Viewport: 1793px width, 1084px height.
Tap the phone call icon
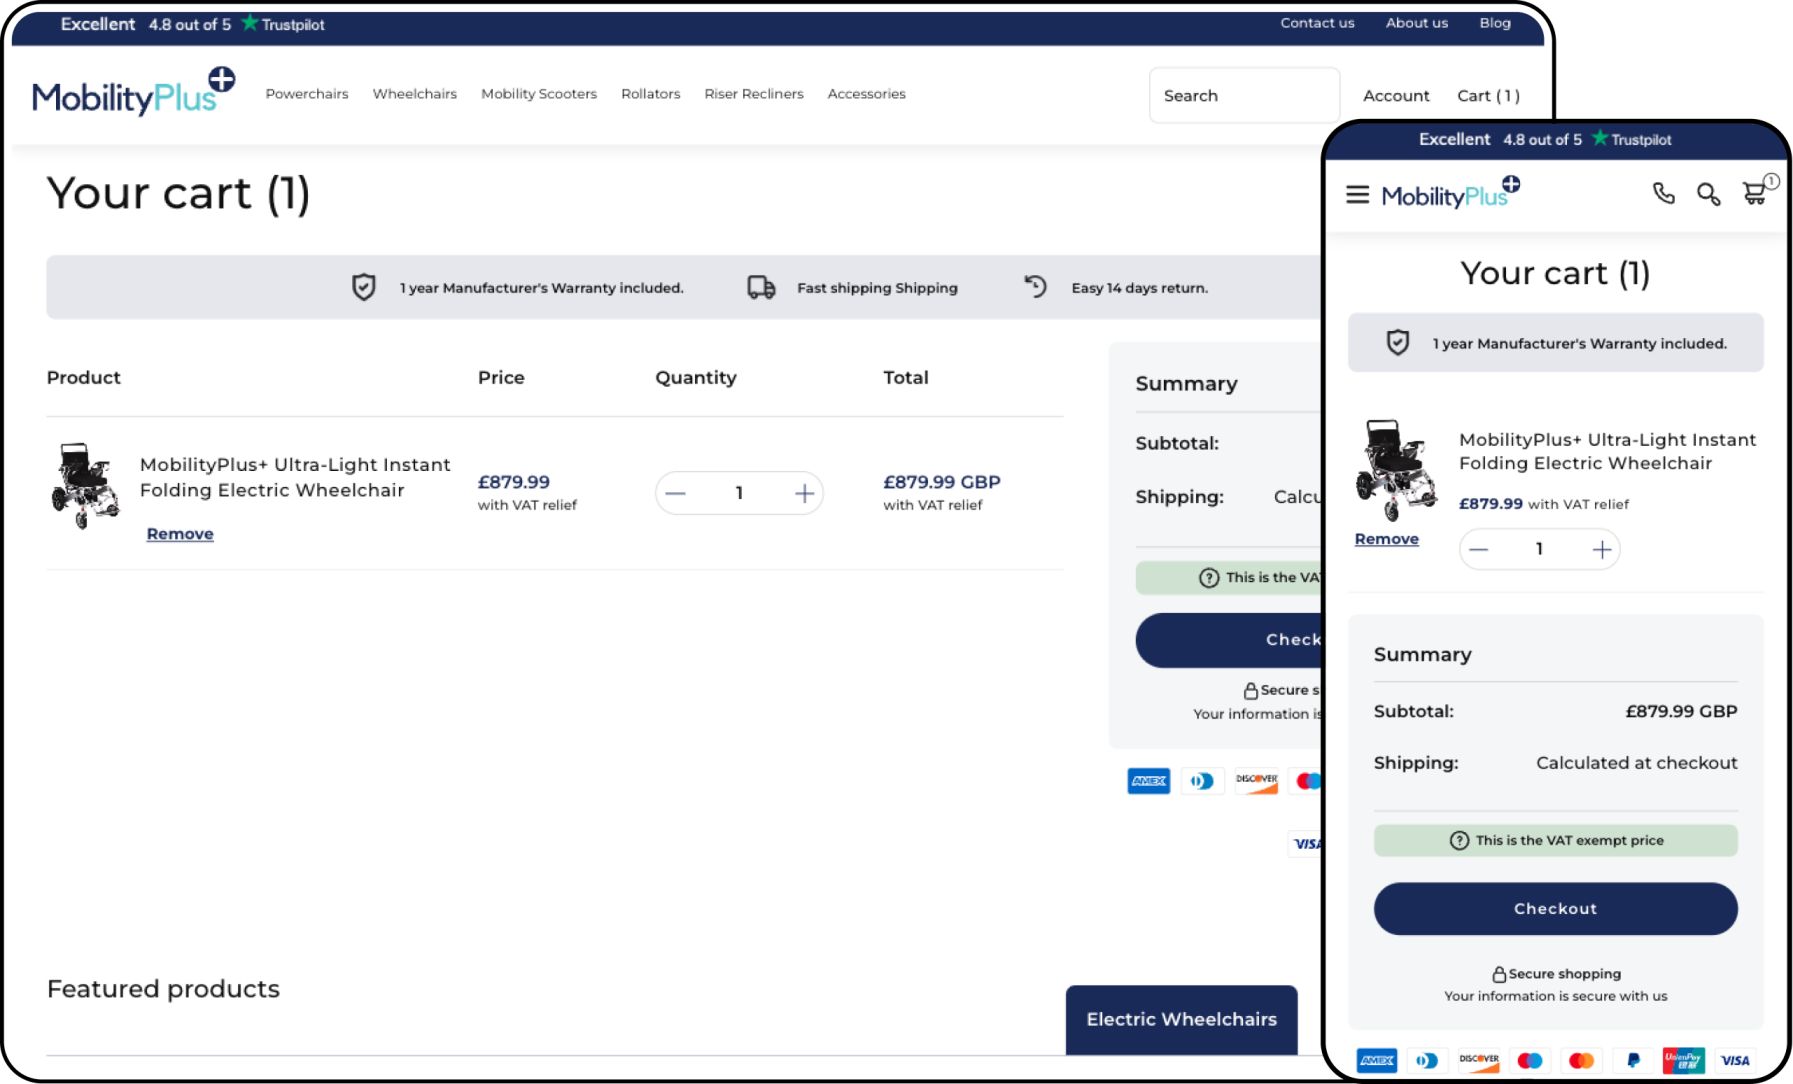(1663, 194)
